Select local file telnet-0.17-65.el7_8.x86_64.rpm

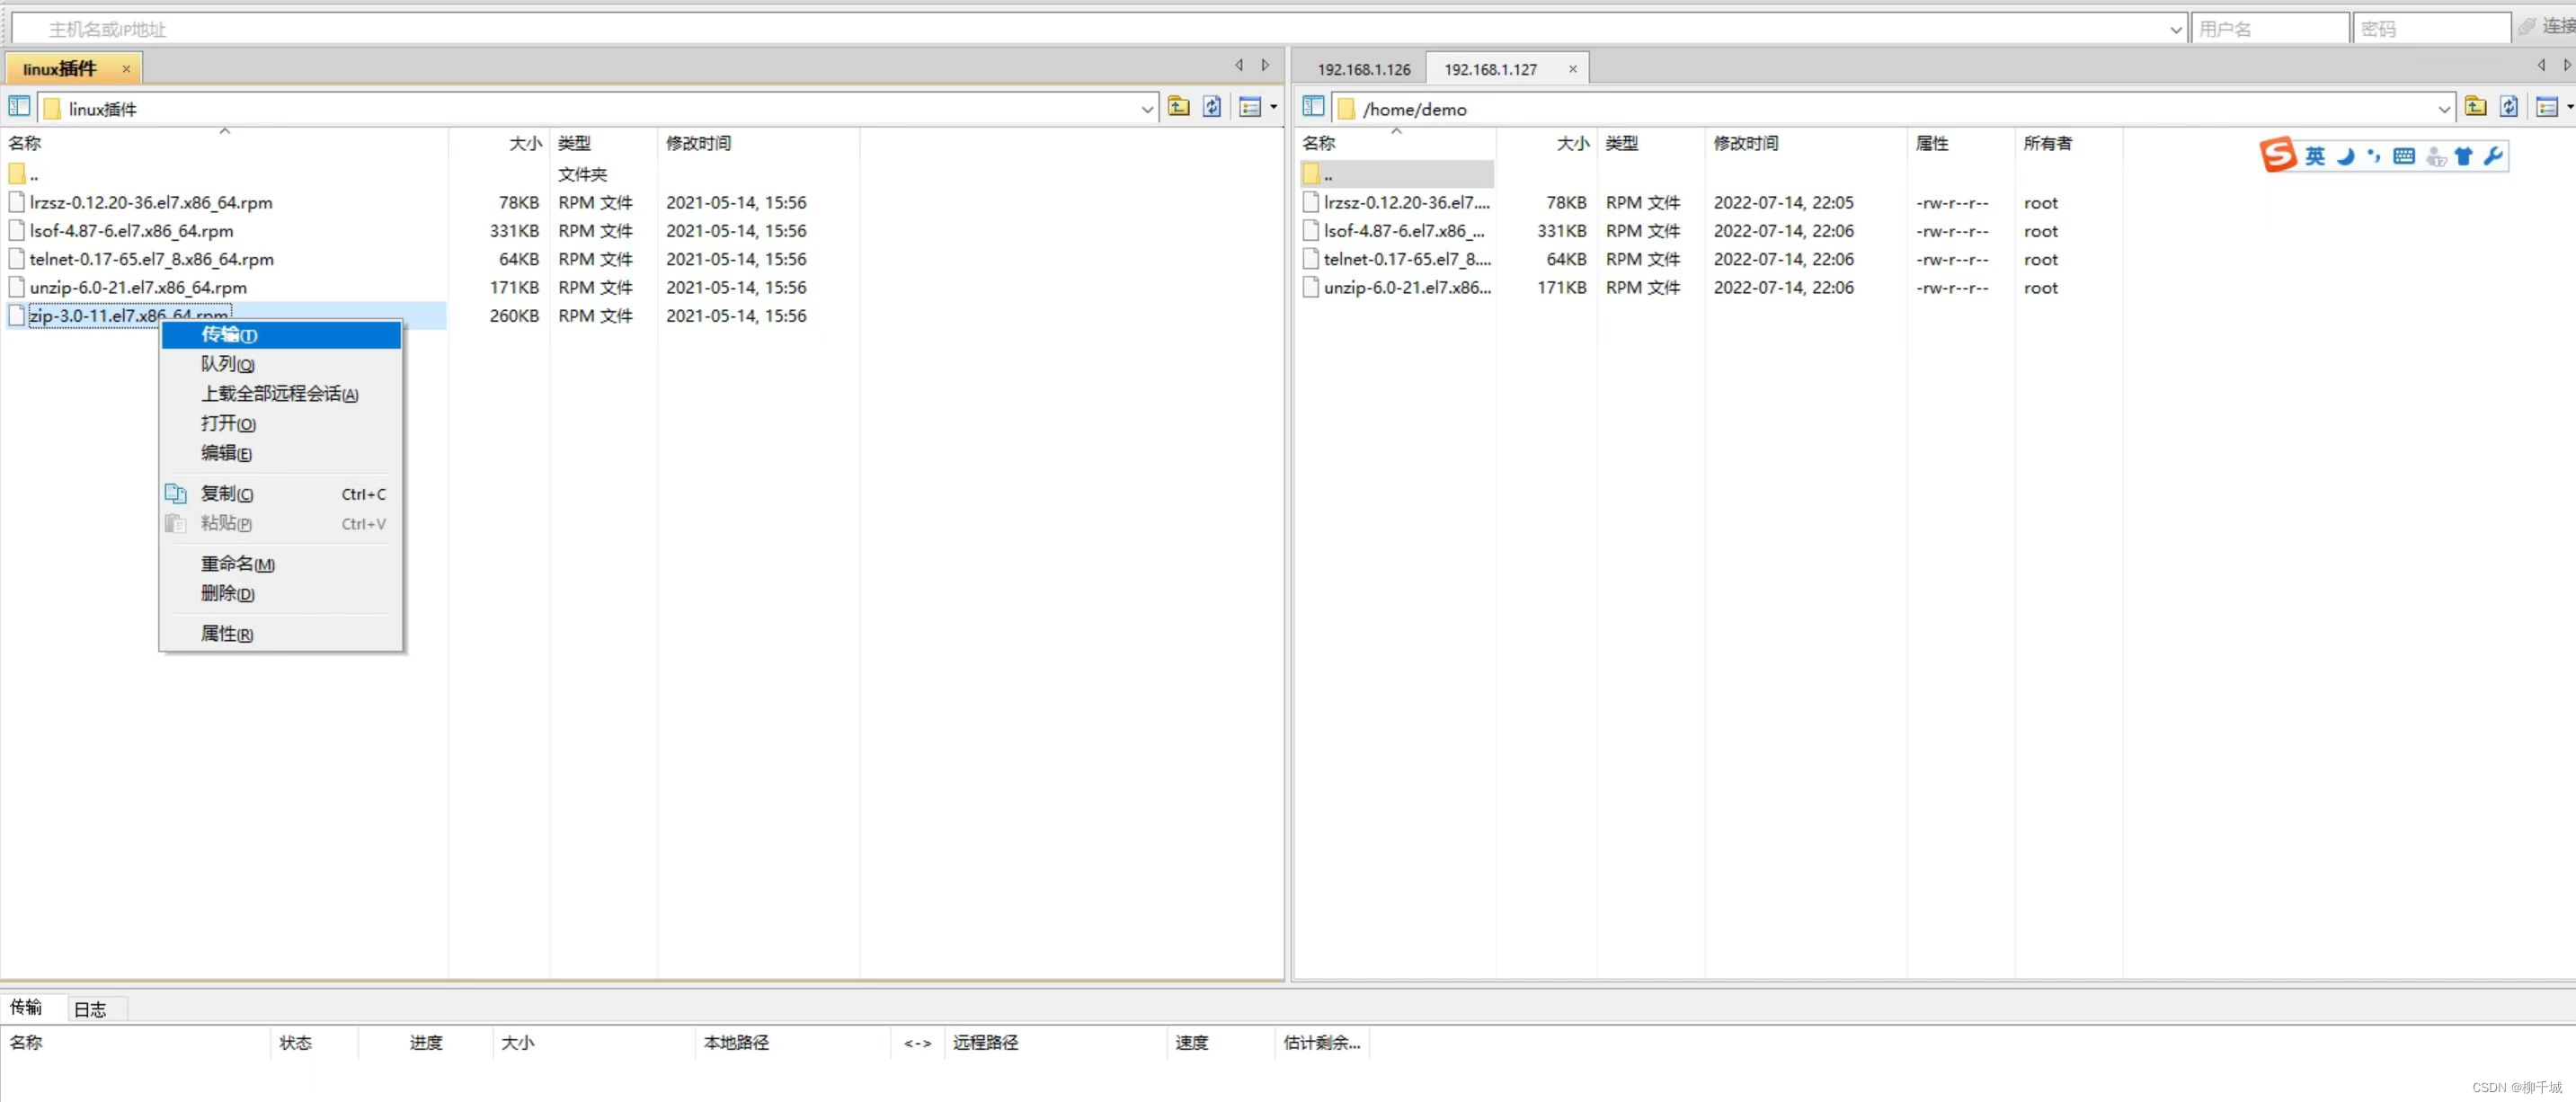pos(151,259)
